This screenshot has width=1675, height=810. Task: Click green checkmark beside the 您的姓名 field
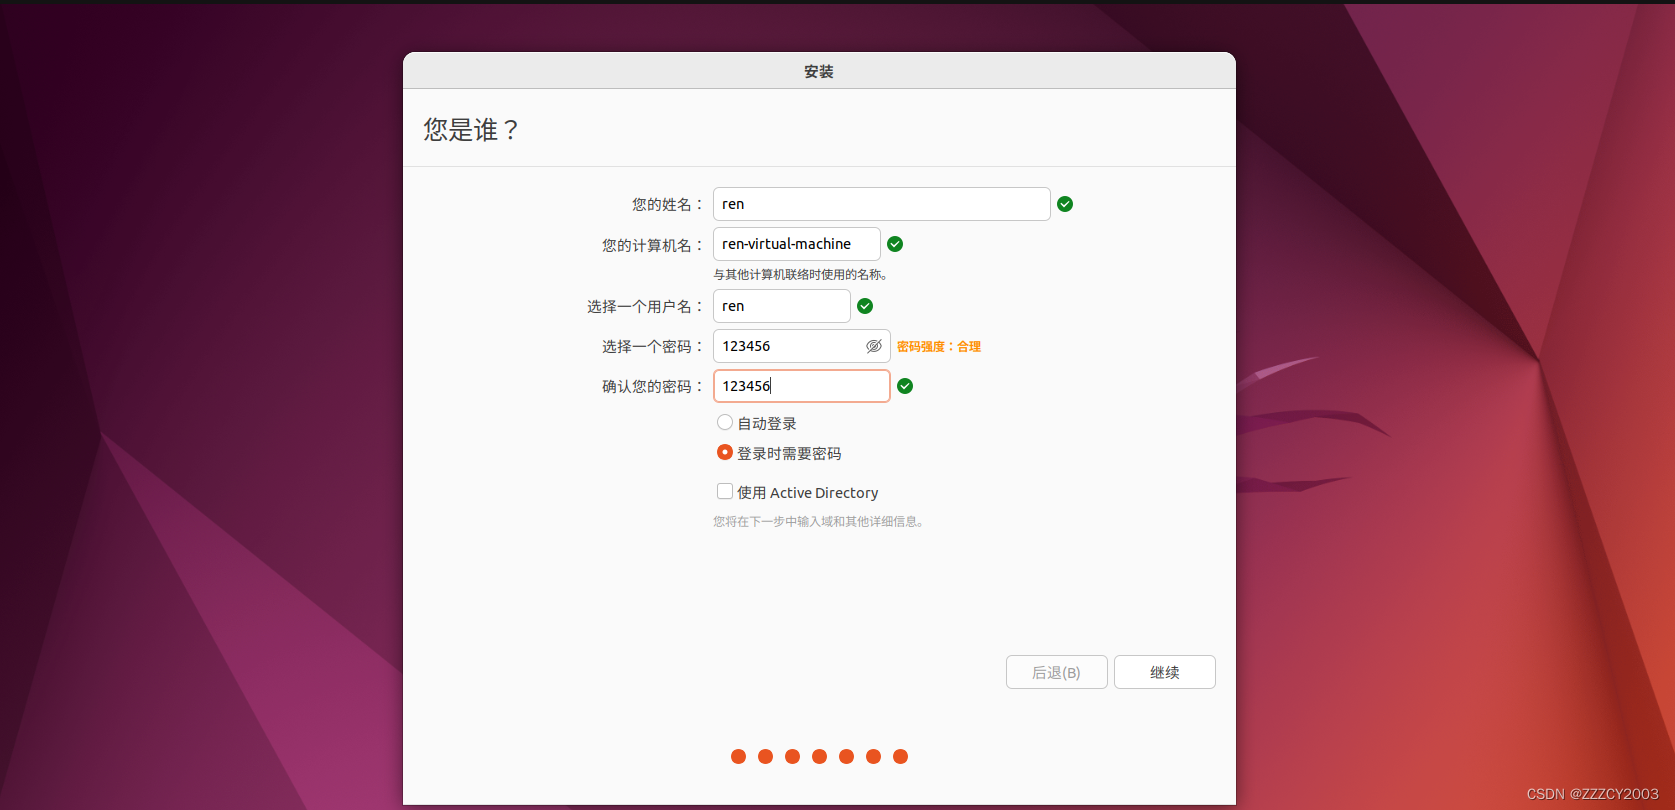click(1065, 204)
